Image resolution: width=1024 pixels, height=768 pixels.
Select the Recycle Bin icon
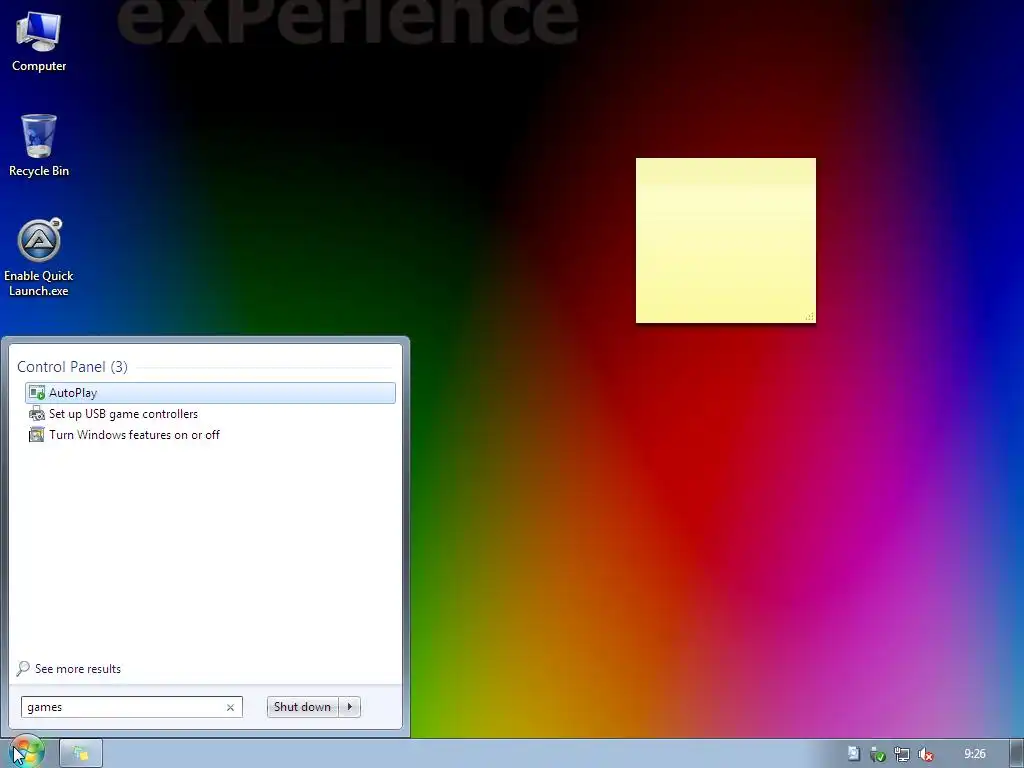39,145
